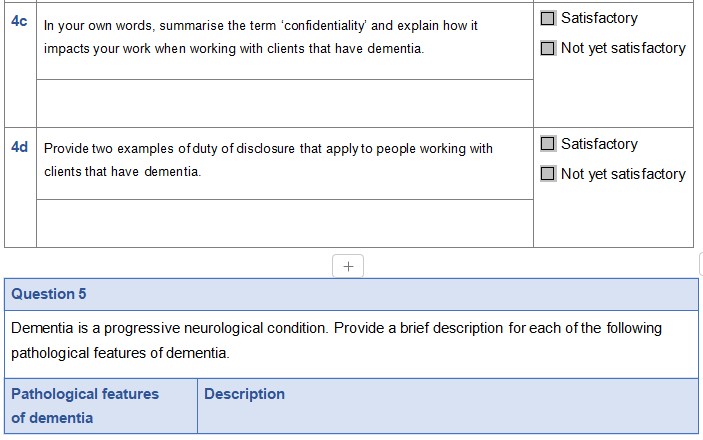Viewport: 703px width, 440px height.
Task: Click the empty answer cell under 4c
Action: 284,101
